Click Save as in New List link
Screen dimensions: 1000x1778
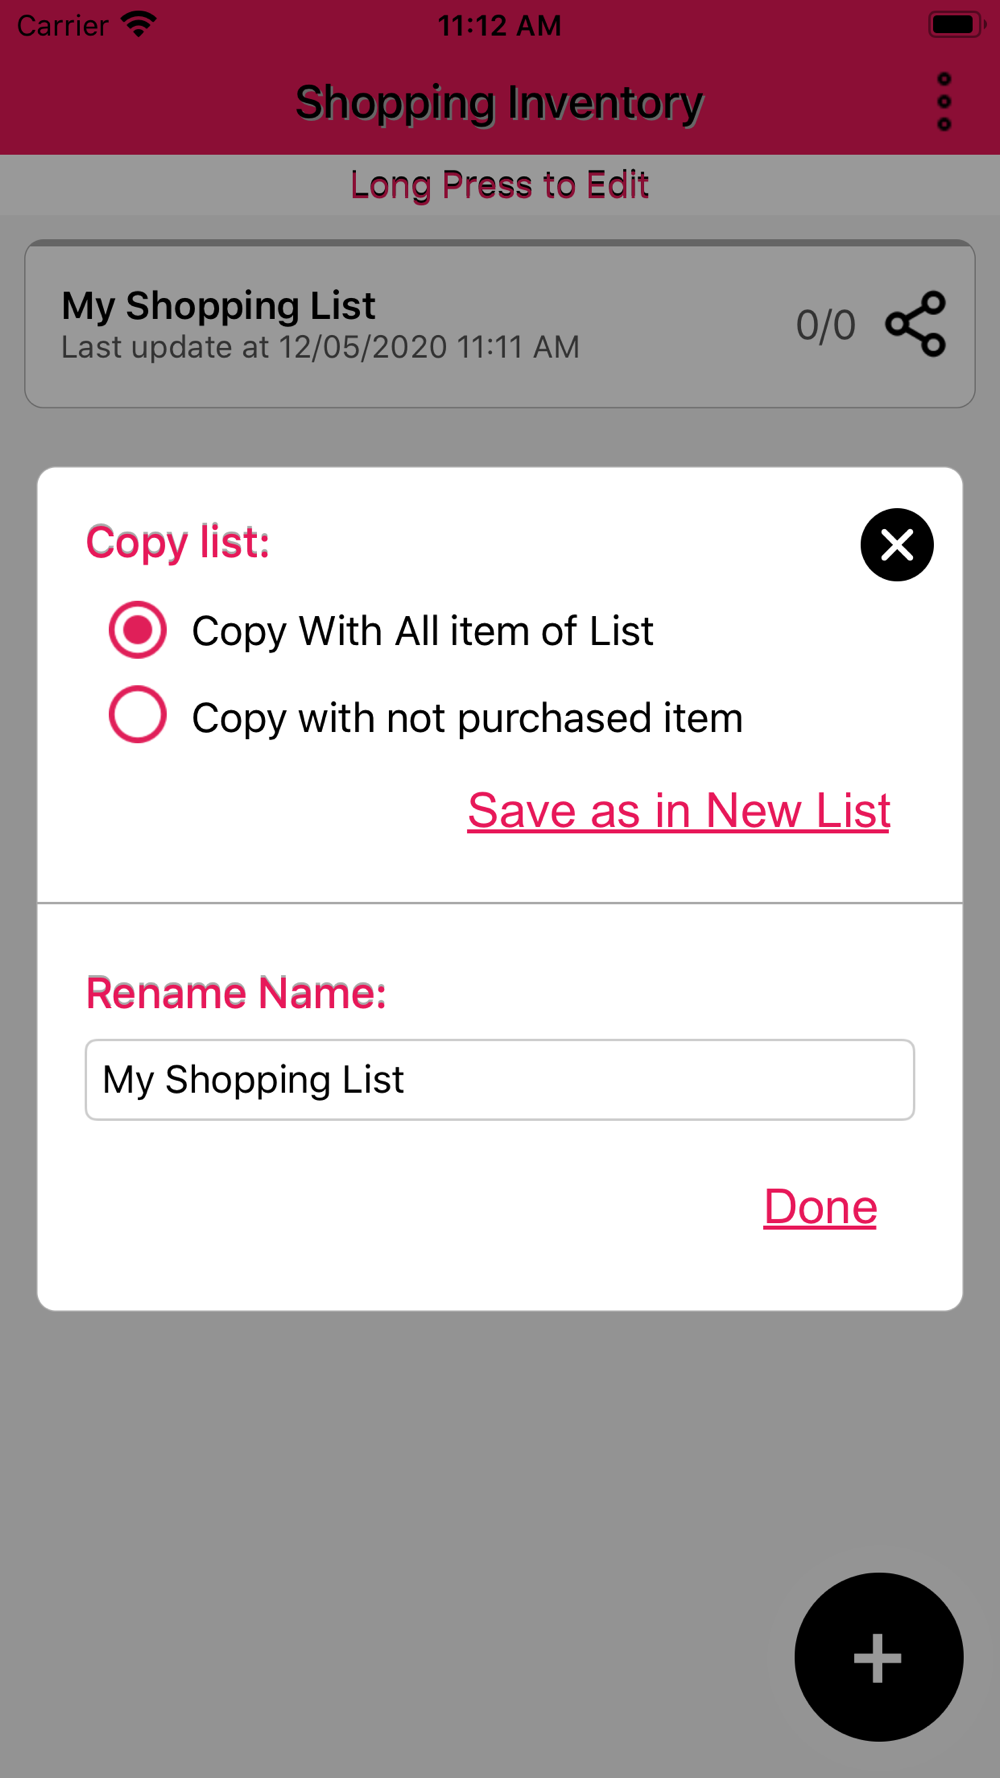[x=679, y=810]
